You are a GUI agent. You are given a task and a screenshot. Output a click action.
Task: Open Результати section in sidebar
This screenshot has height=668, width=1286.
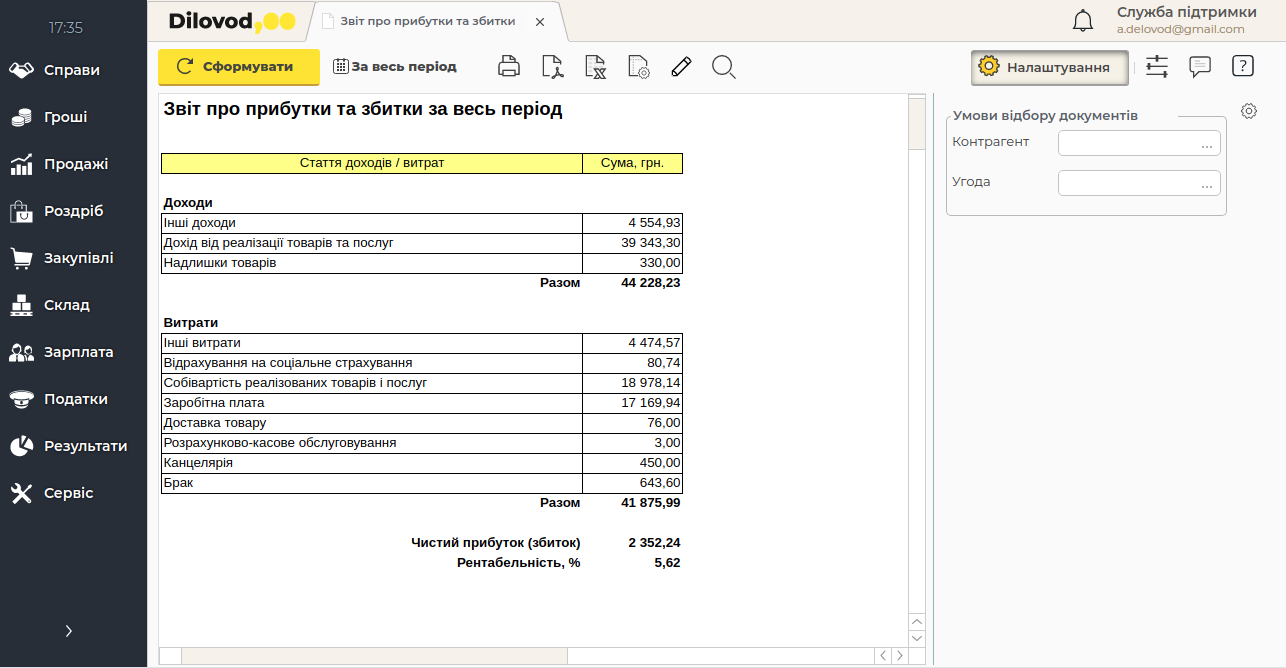(74, 446)
